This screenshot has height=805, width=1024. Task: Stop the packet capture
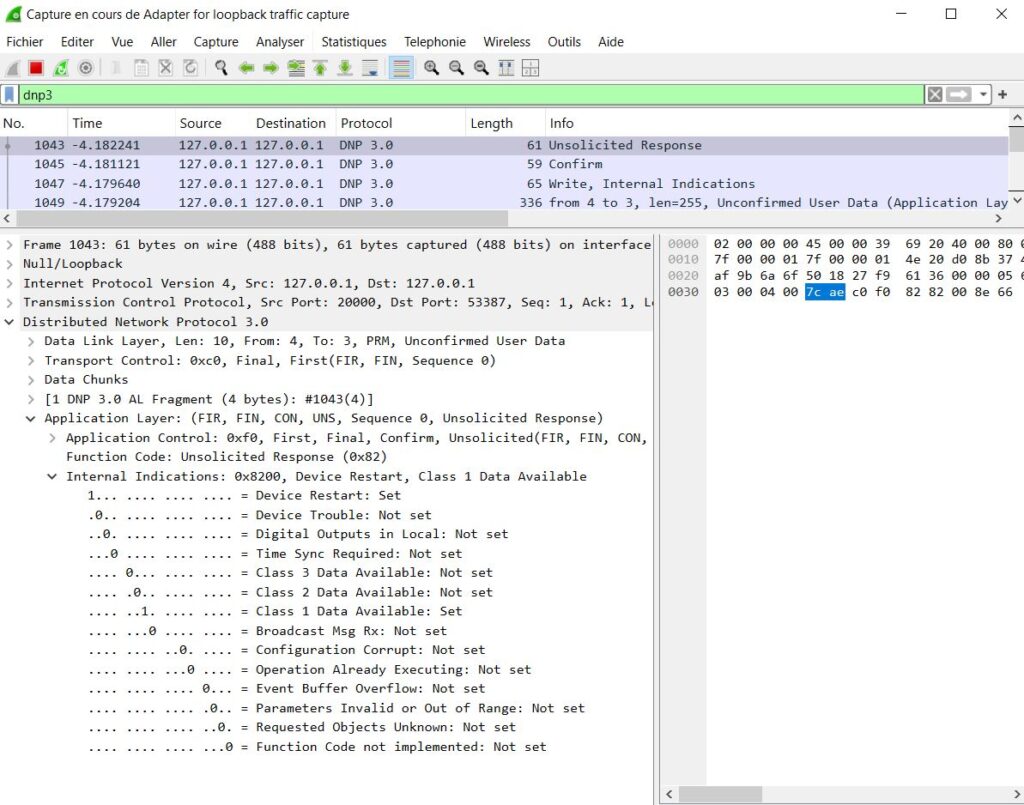point(34,68)
